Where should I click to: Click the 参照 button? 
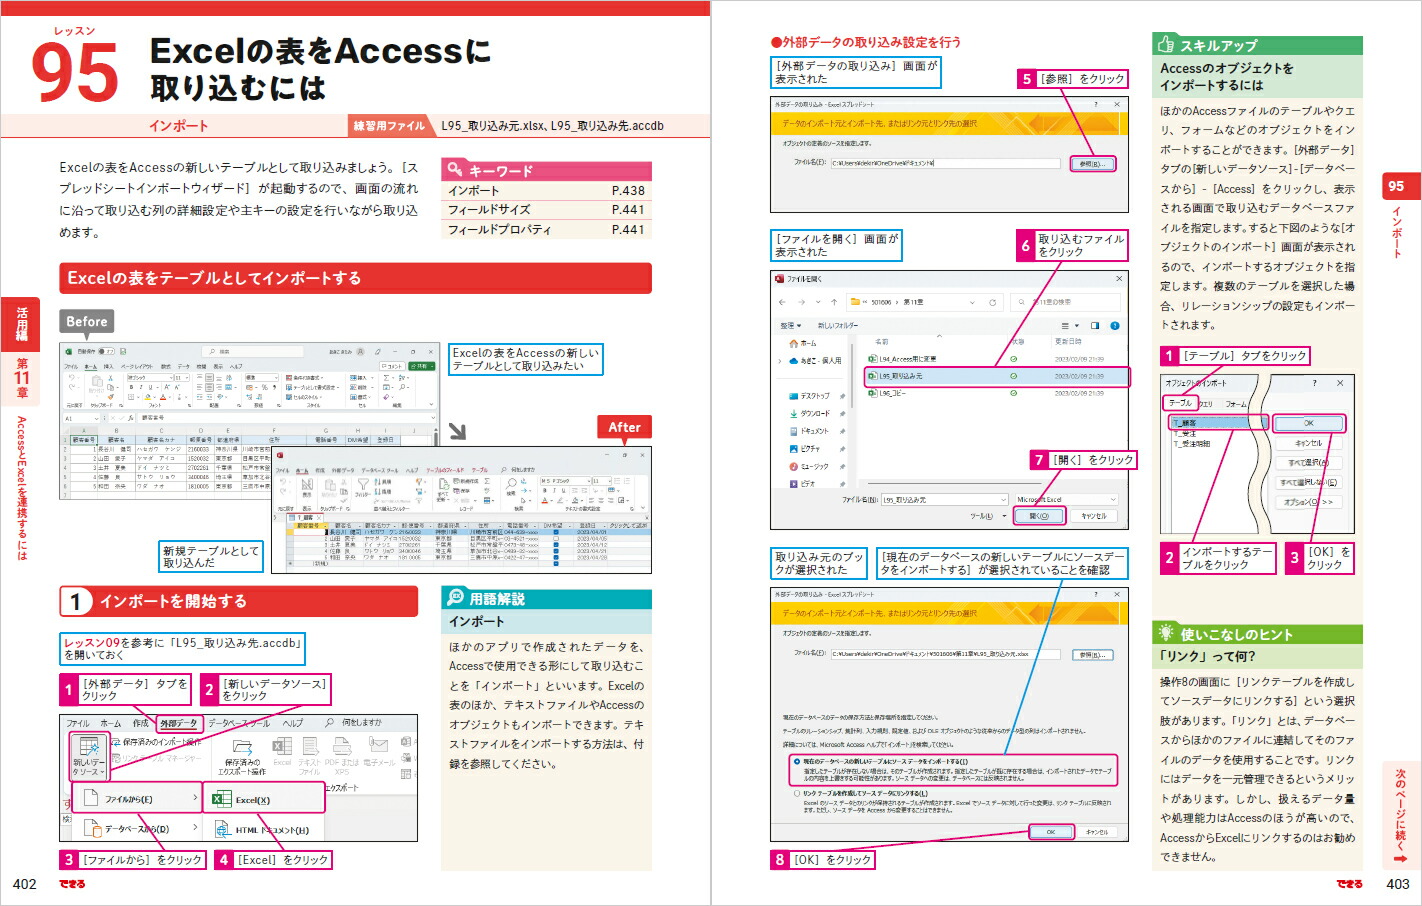[1093, 163]
